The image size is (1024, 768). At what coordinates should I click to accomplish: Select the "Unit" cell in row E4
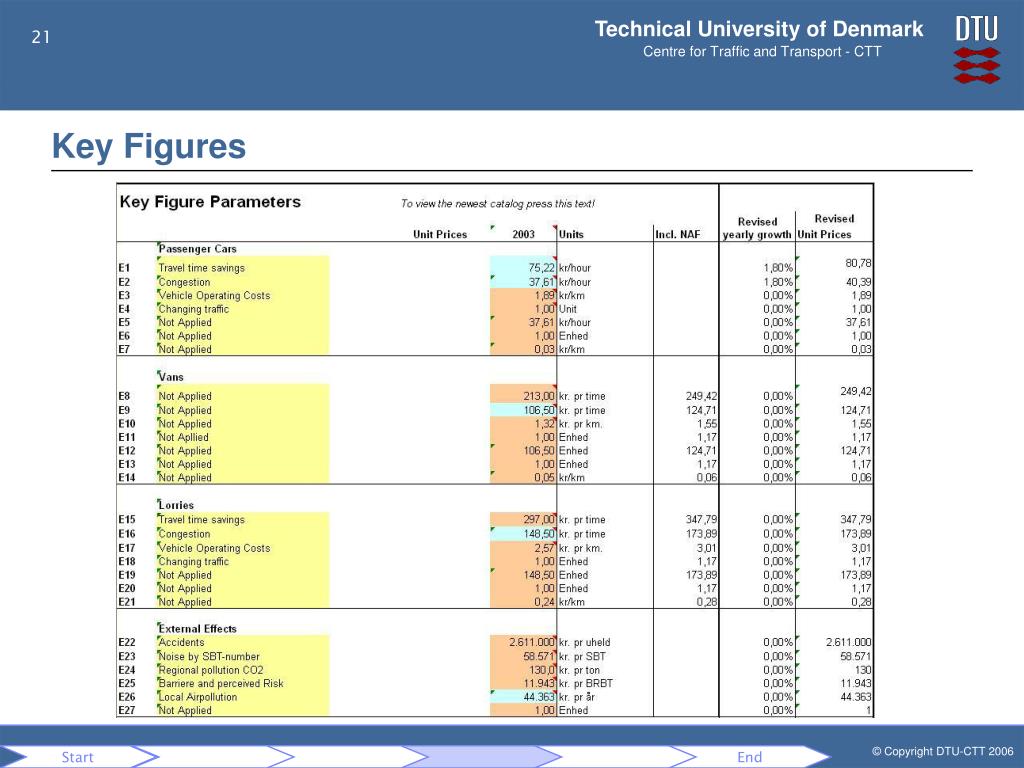pos(568,309)
